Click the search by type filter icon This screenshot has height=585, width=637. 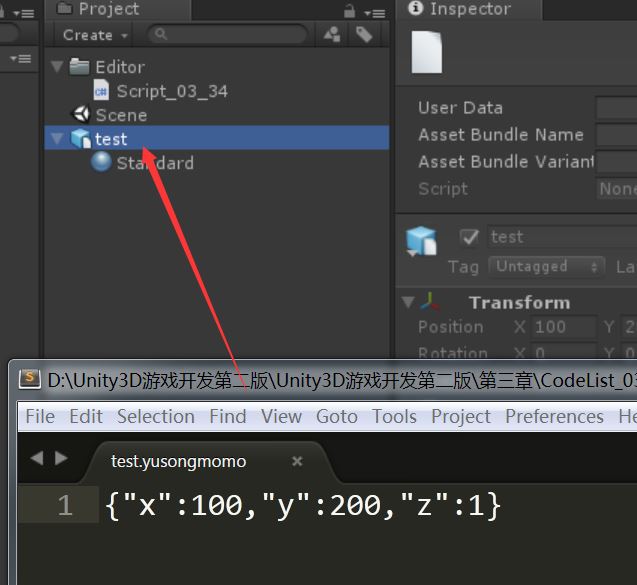point(332,35)
